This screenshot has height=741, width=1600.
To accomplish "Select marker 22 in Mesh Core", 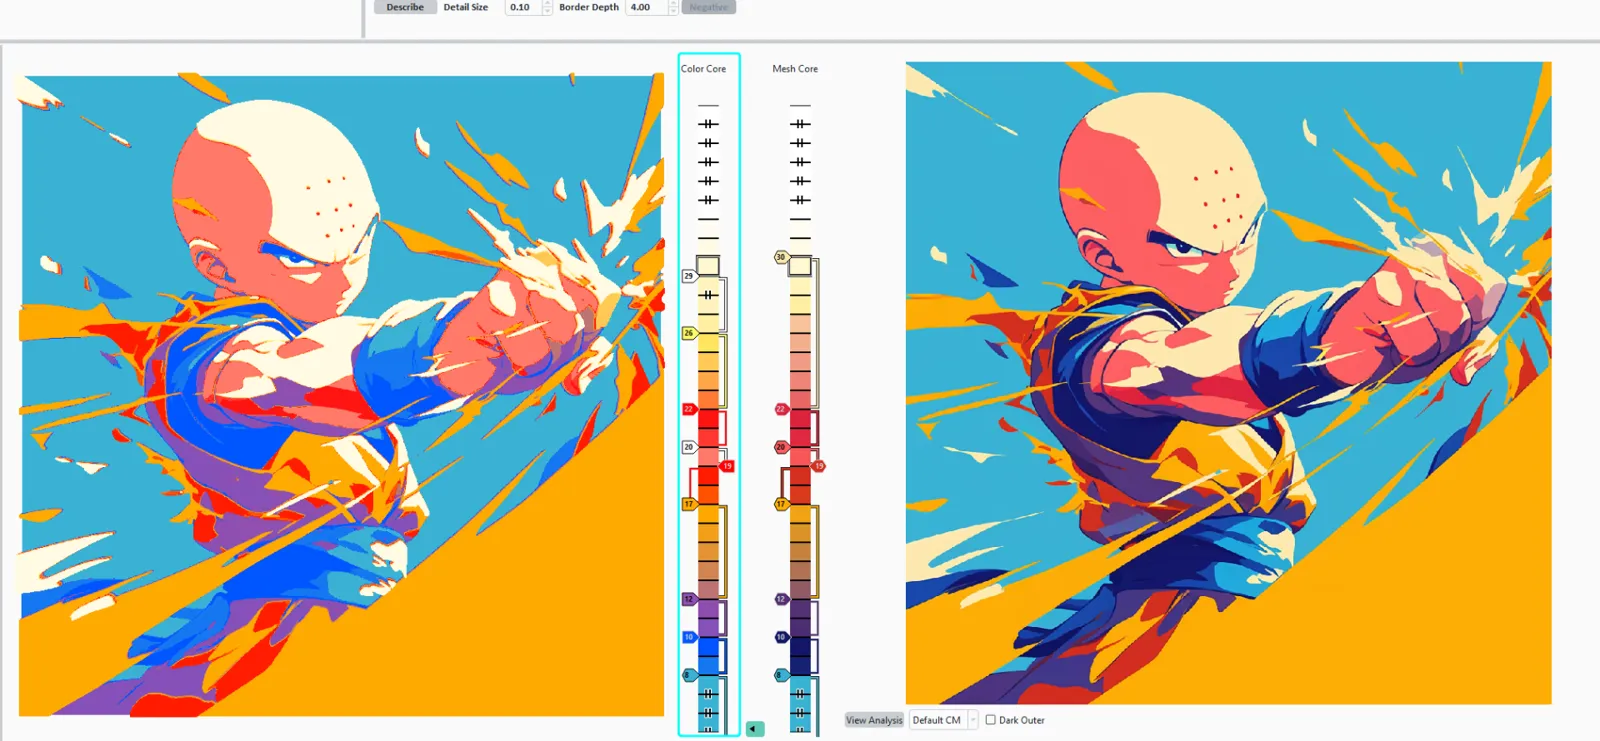I will click(781, 409).
